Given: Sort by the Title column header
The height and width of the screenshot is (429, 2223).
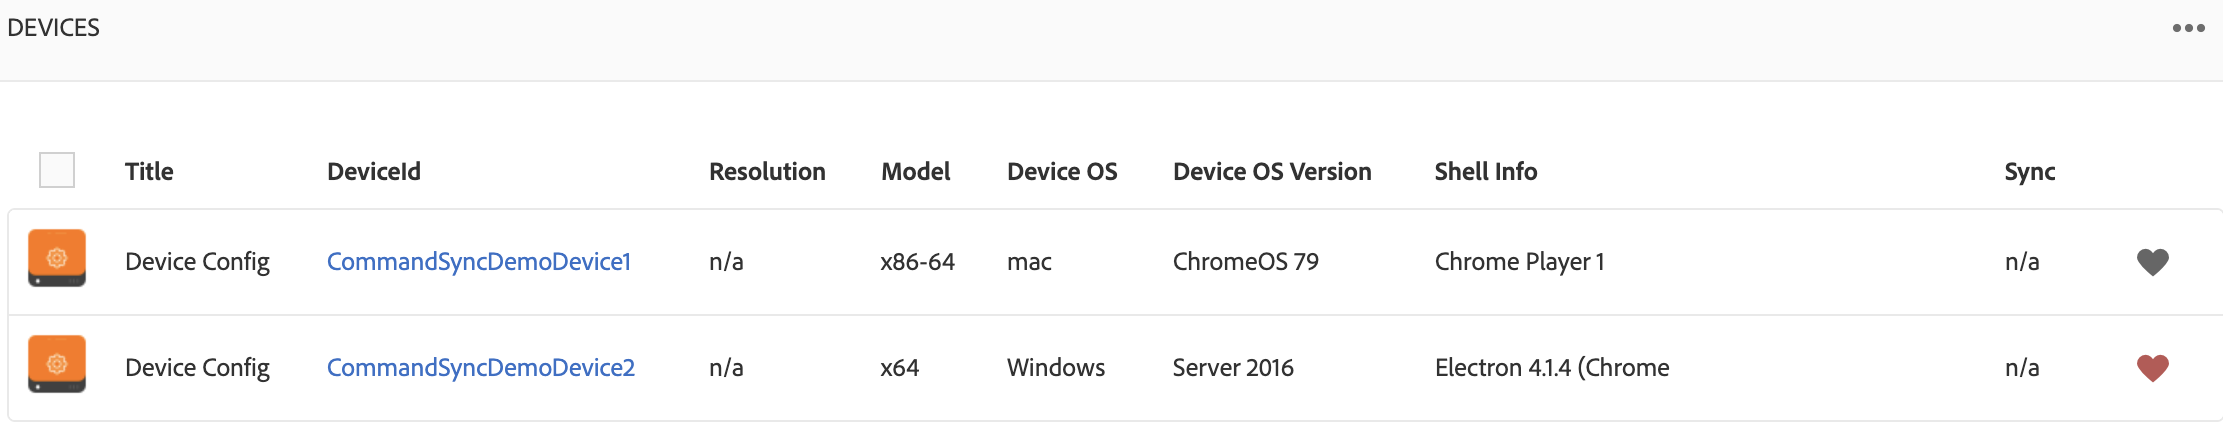Looking at the screenshot, I should [x=149, y=172].
